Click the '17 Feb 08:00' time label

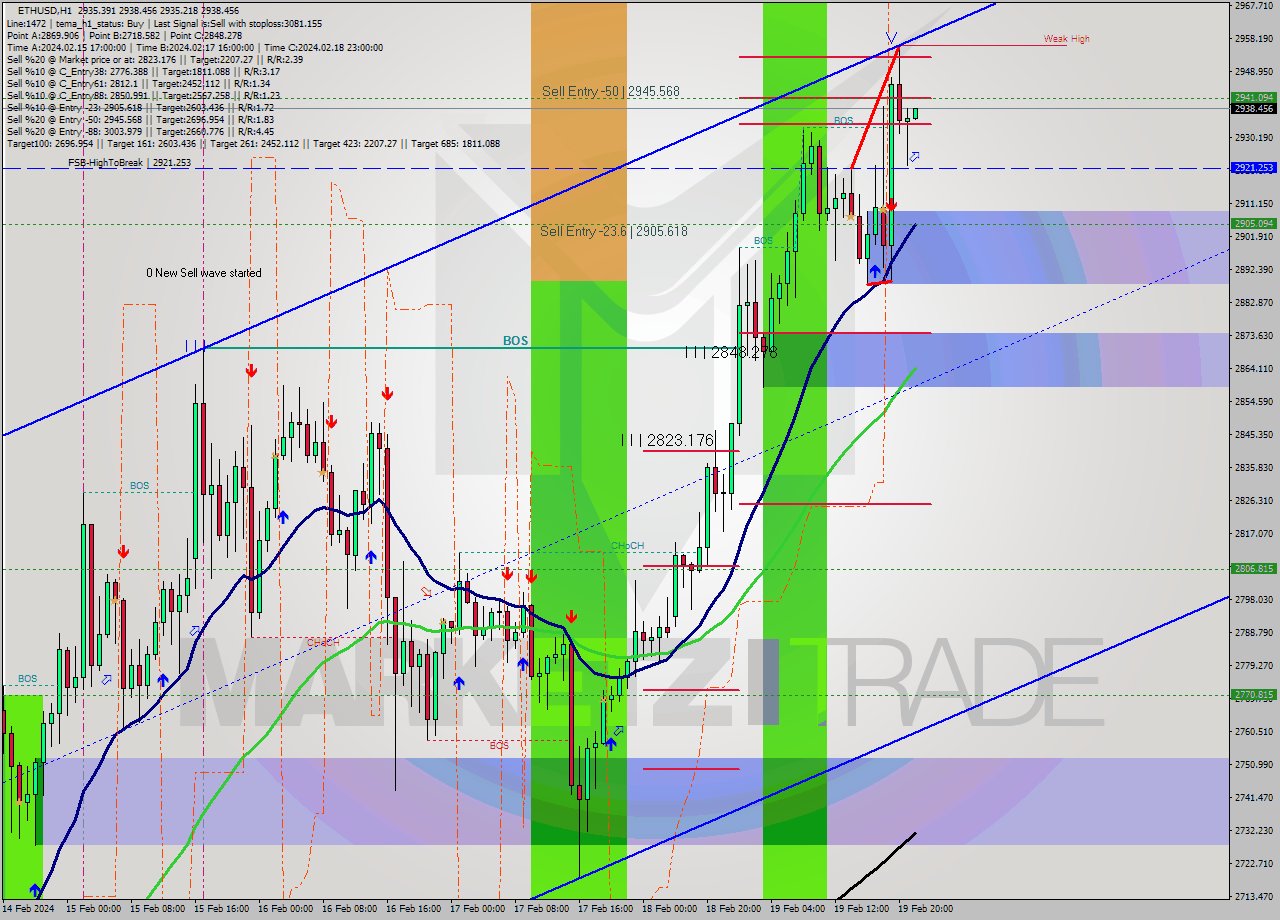[x=541, y=909]
